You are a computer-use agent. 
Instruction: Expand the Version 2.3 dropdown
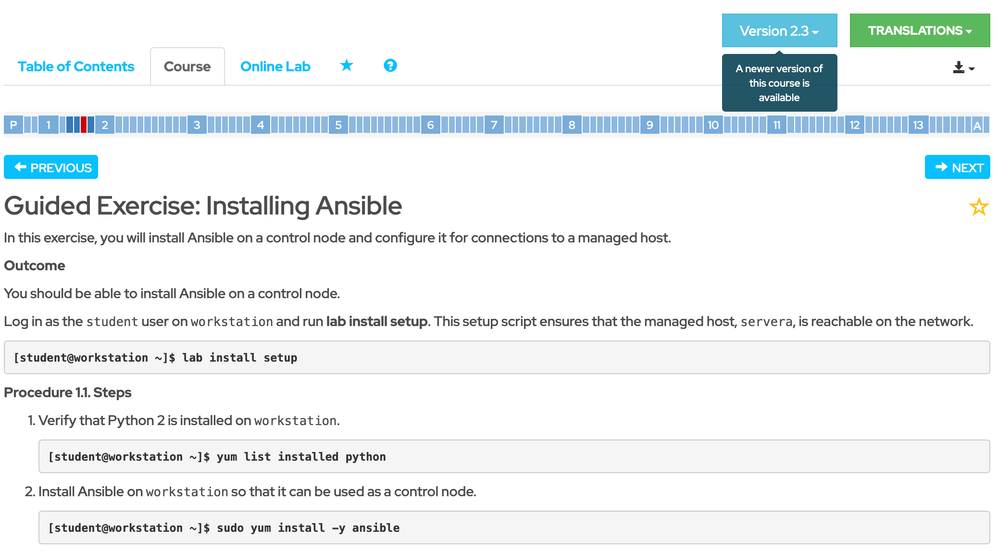[x=779, y=31]
